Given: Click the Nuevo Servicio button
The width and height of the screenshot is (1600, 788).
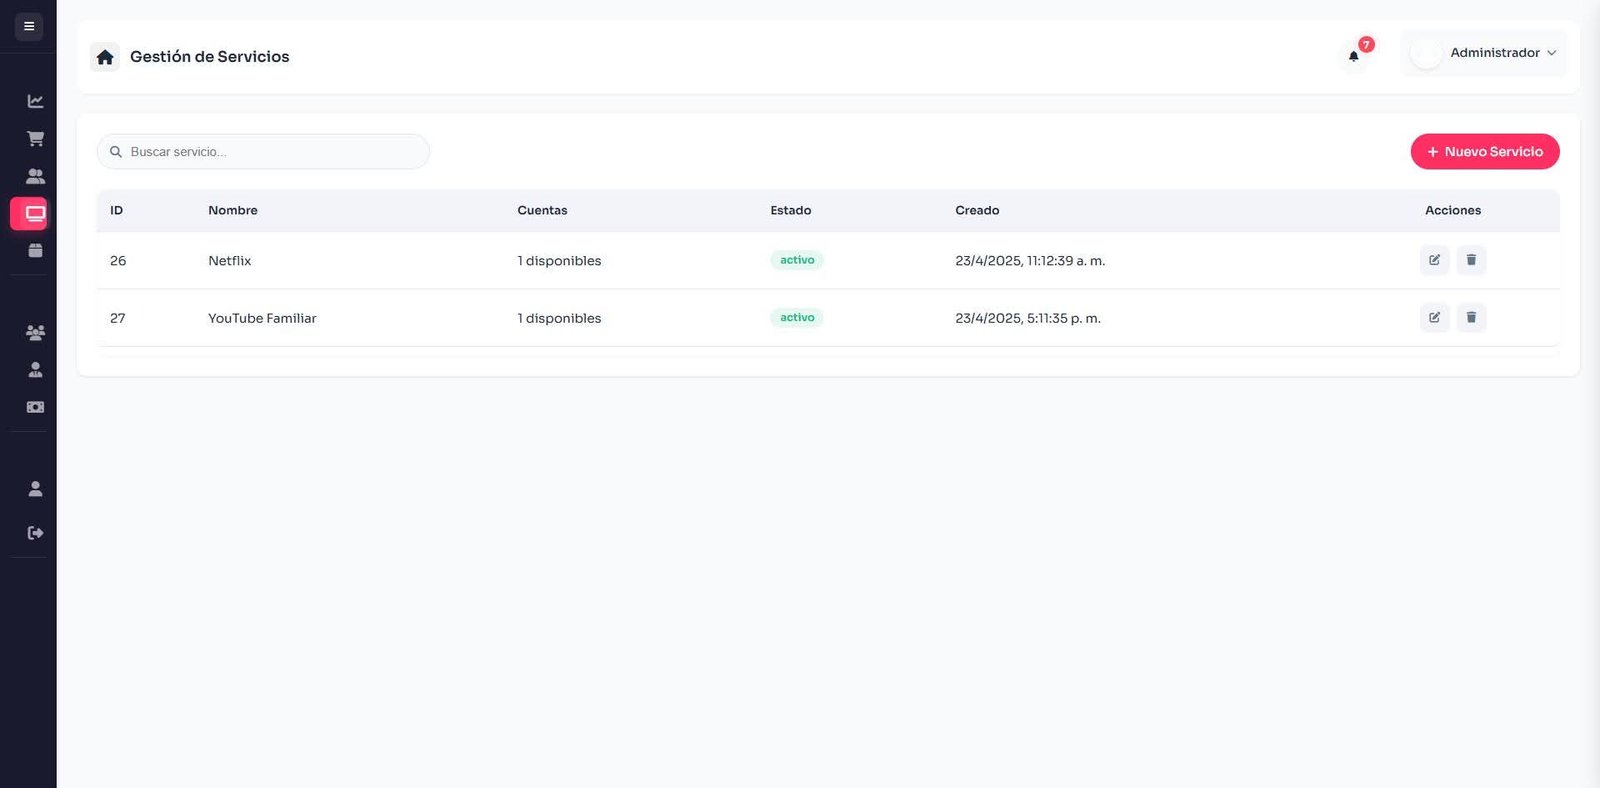Looking at the screenshot, I should (1484, 152).
